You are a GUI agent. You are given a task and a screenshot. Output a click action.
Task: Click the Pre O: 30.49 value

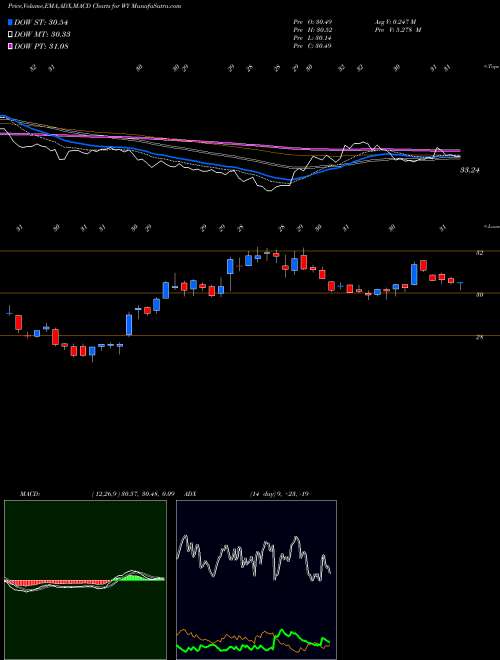[312, 21]
